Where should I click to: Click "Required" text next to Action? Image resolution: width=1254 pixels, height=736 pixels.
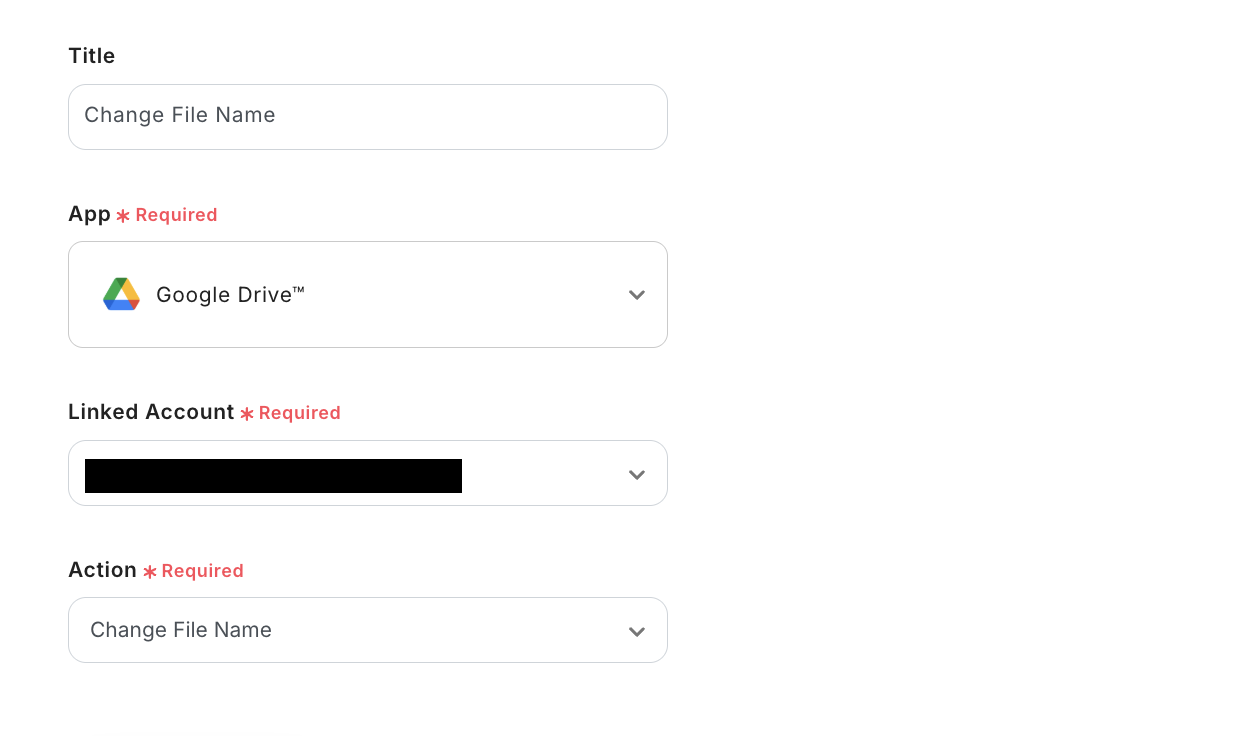(202, 571)
